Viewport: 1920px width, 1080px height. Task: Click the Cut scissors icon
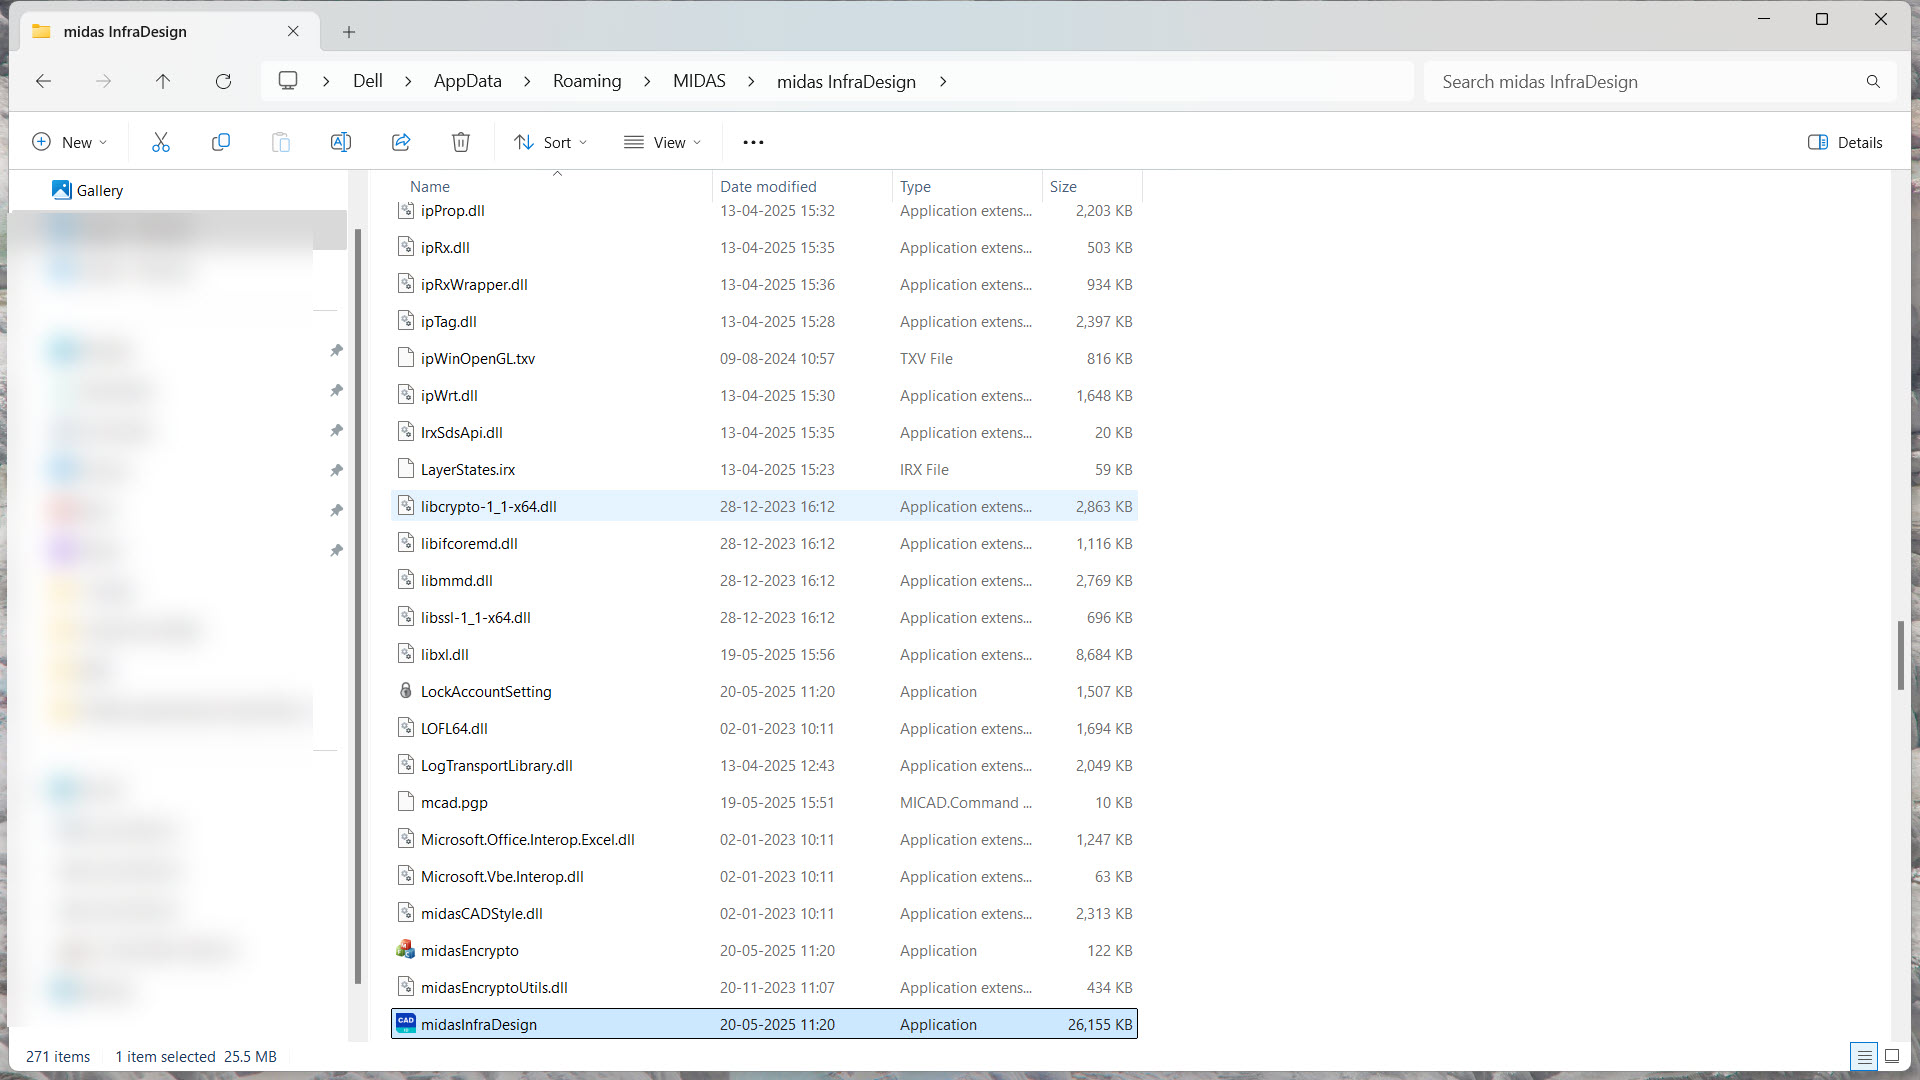point(161,142)
